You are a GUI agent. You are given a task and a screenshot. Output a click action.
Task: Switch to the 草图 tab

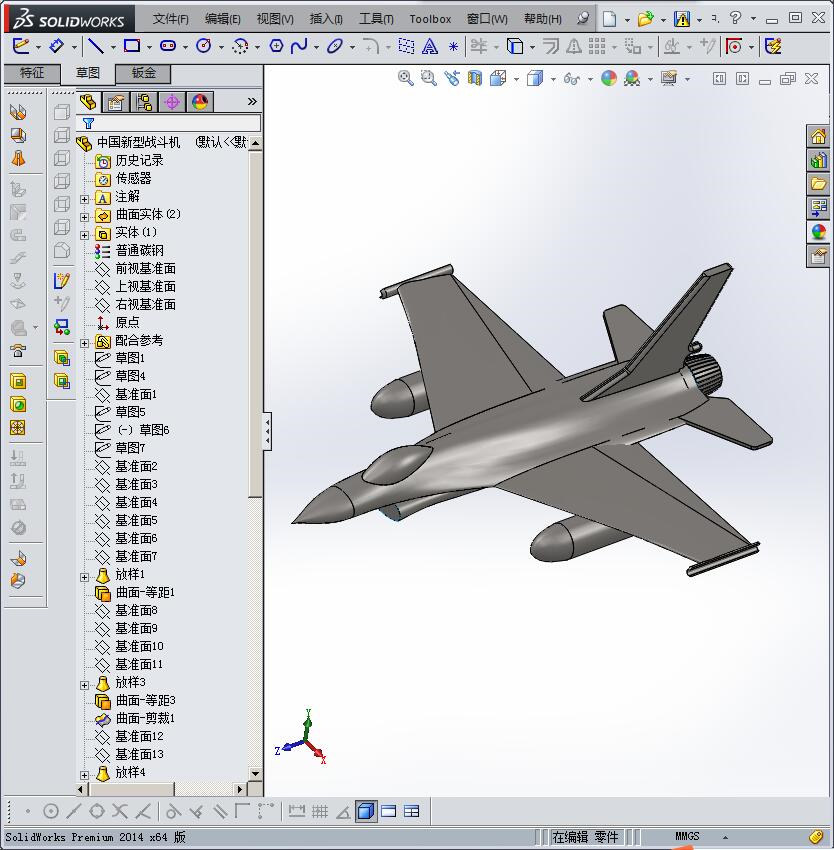tap(88, 73)
